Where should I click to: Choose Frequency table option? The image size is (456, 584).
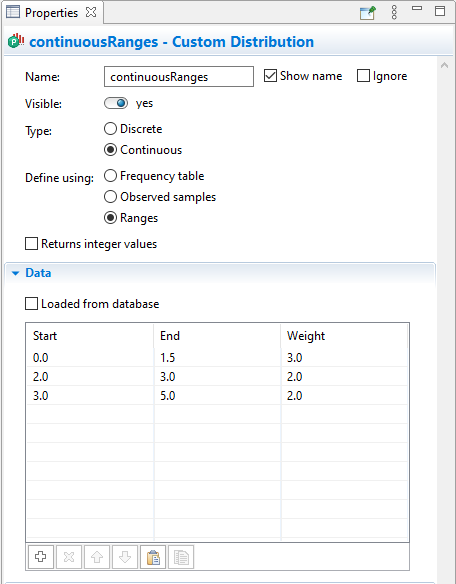point(110,176)
